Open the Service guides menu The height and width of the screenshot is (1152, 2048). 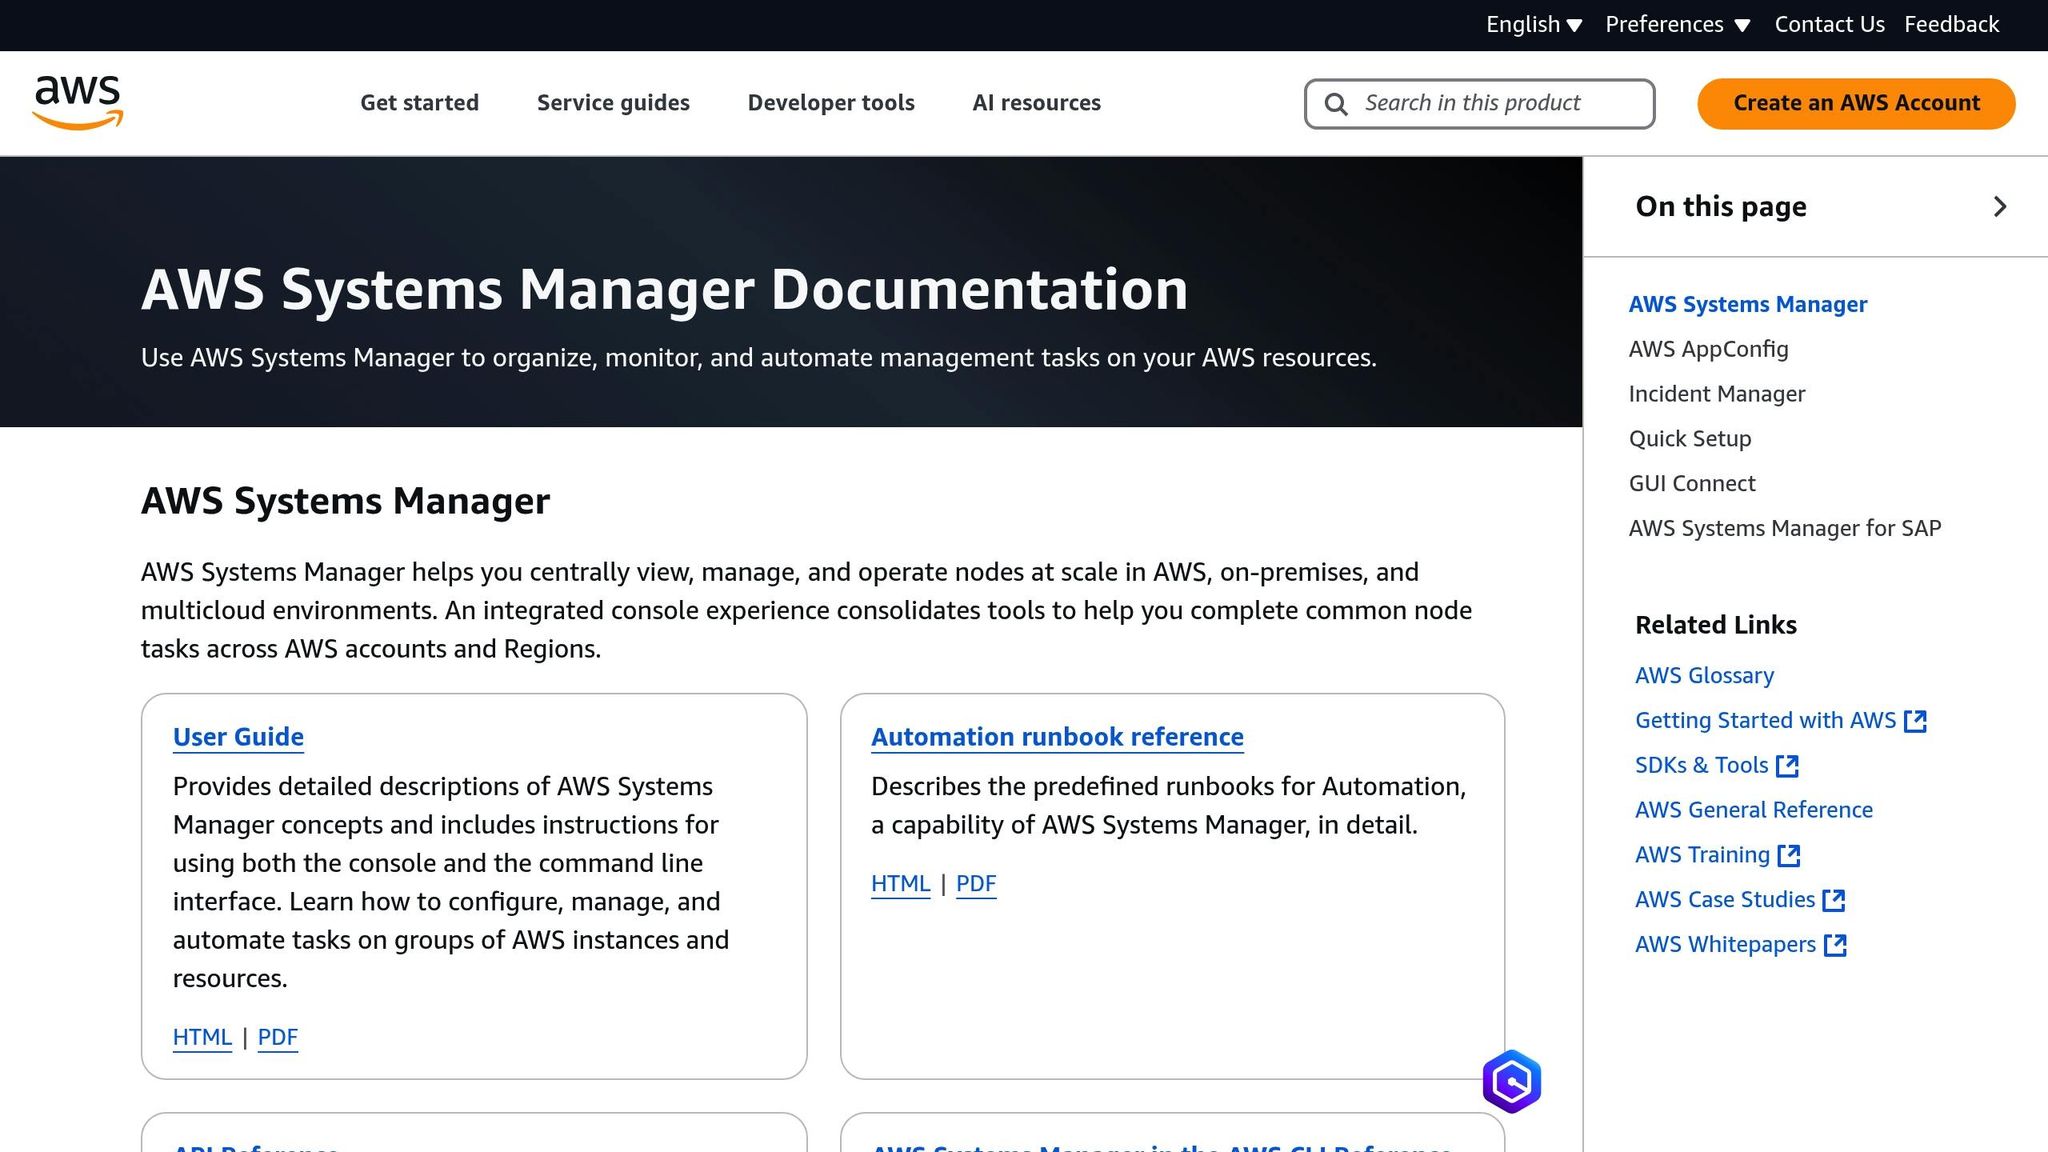[x=613, y=103]
